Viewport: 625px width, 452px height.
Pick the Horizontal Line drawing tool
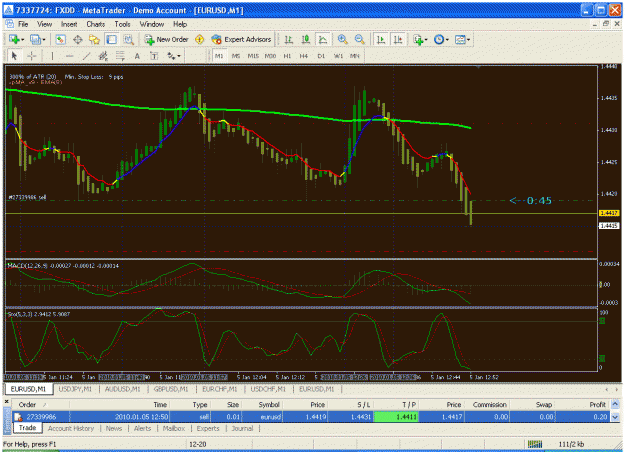tap(69, 56)
